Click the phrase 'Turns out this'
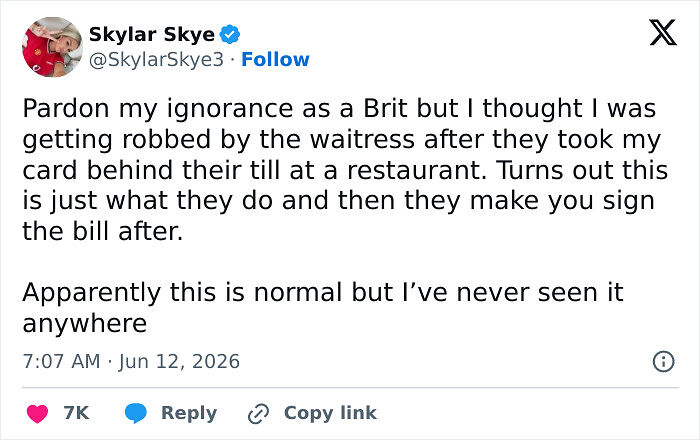700x440 pixels. [x=582, y=170]
